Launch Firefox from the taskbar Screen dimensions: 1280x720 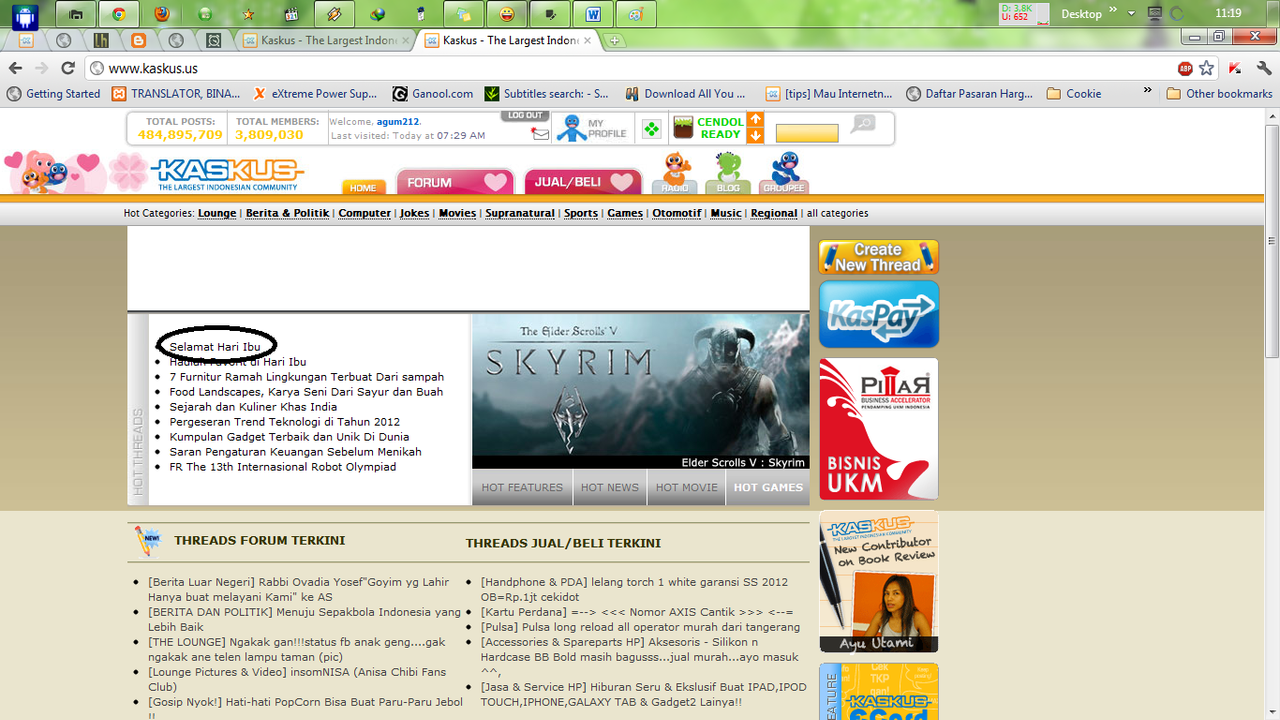[161, 14]
